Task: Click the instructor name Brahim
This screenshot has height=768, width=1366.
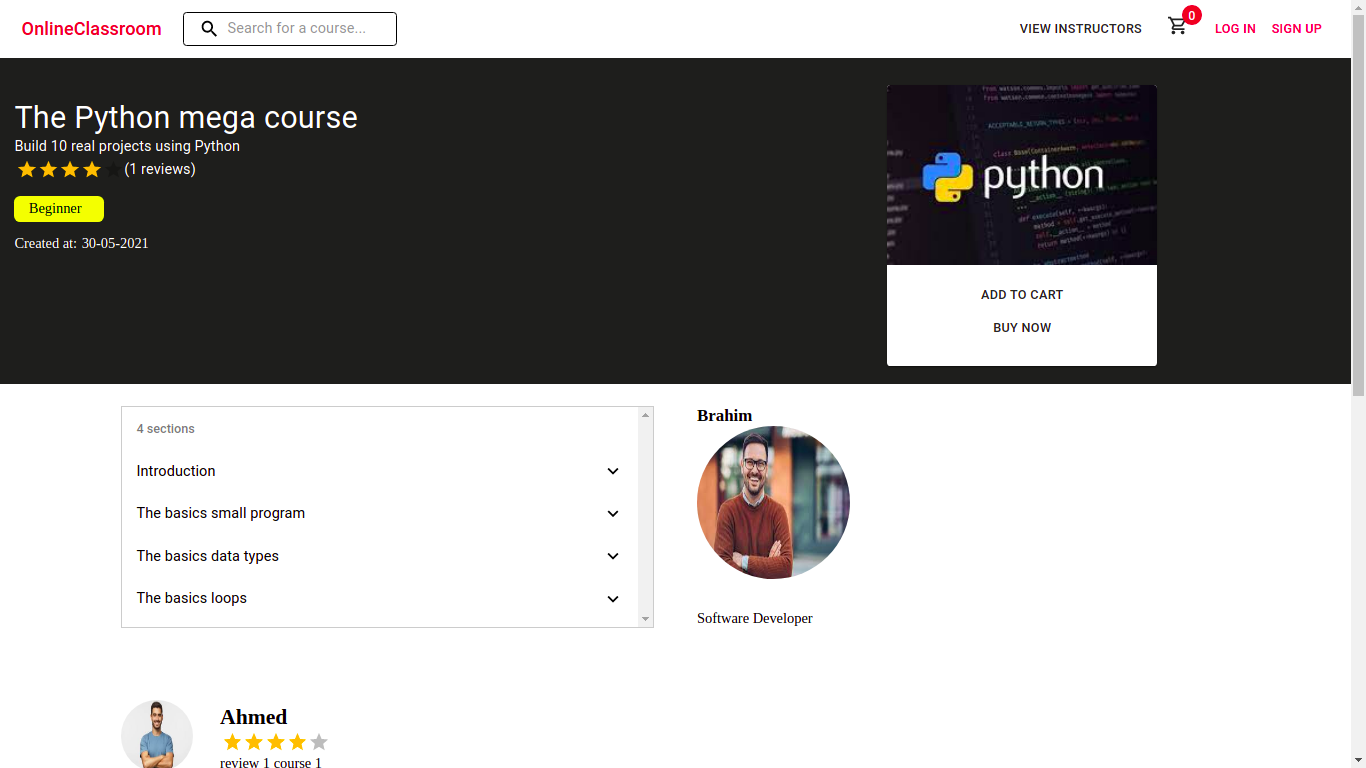Action: pos(725,416)
